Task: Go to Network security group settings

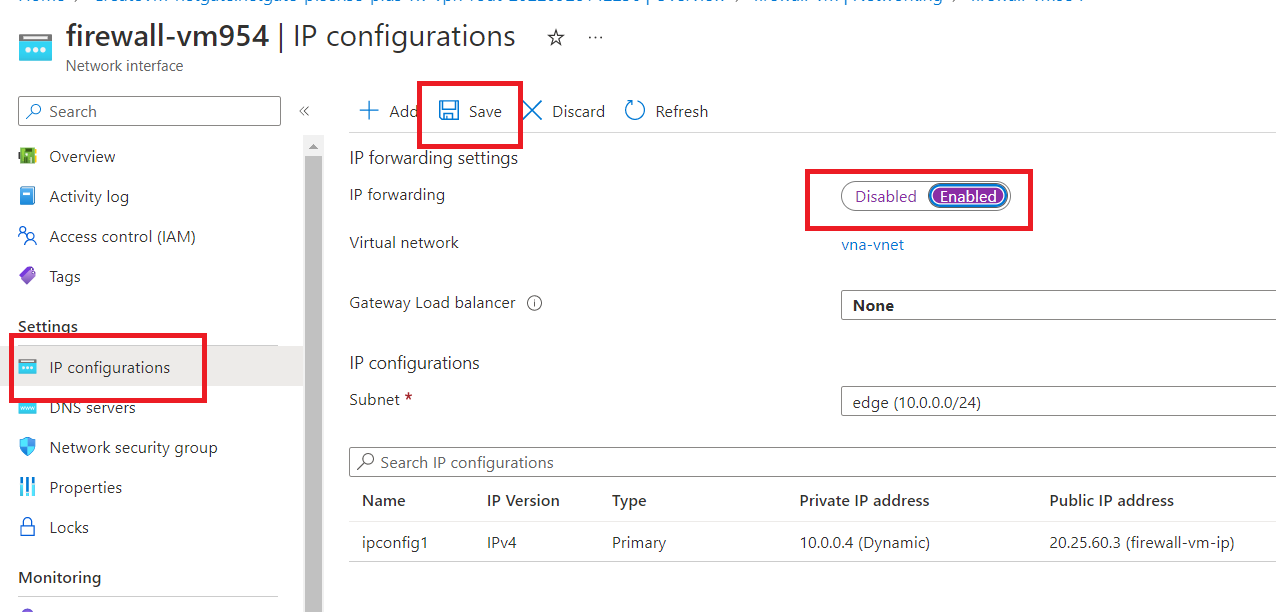Action: [x=133, y=448]
